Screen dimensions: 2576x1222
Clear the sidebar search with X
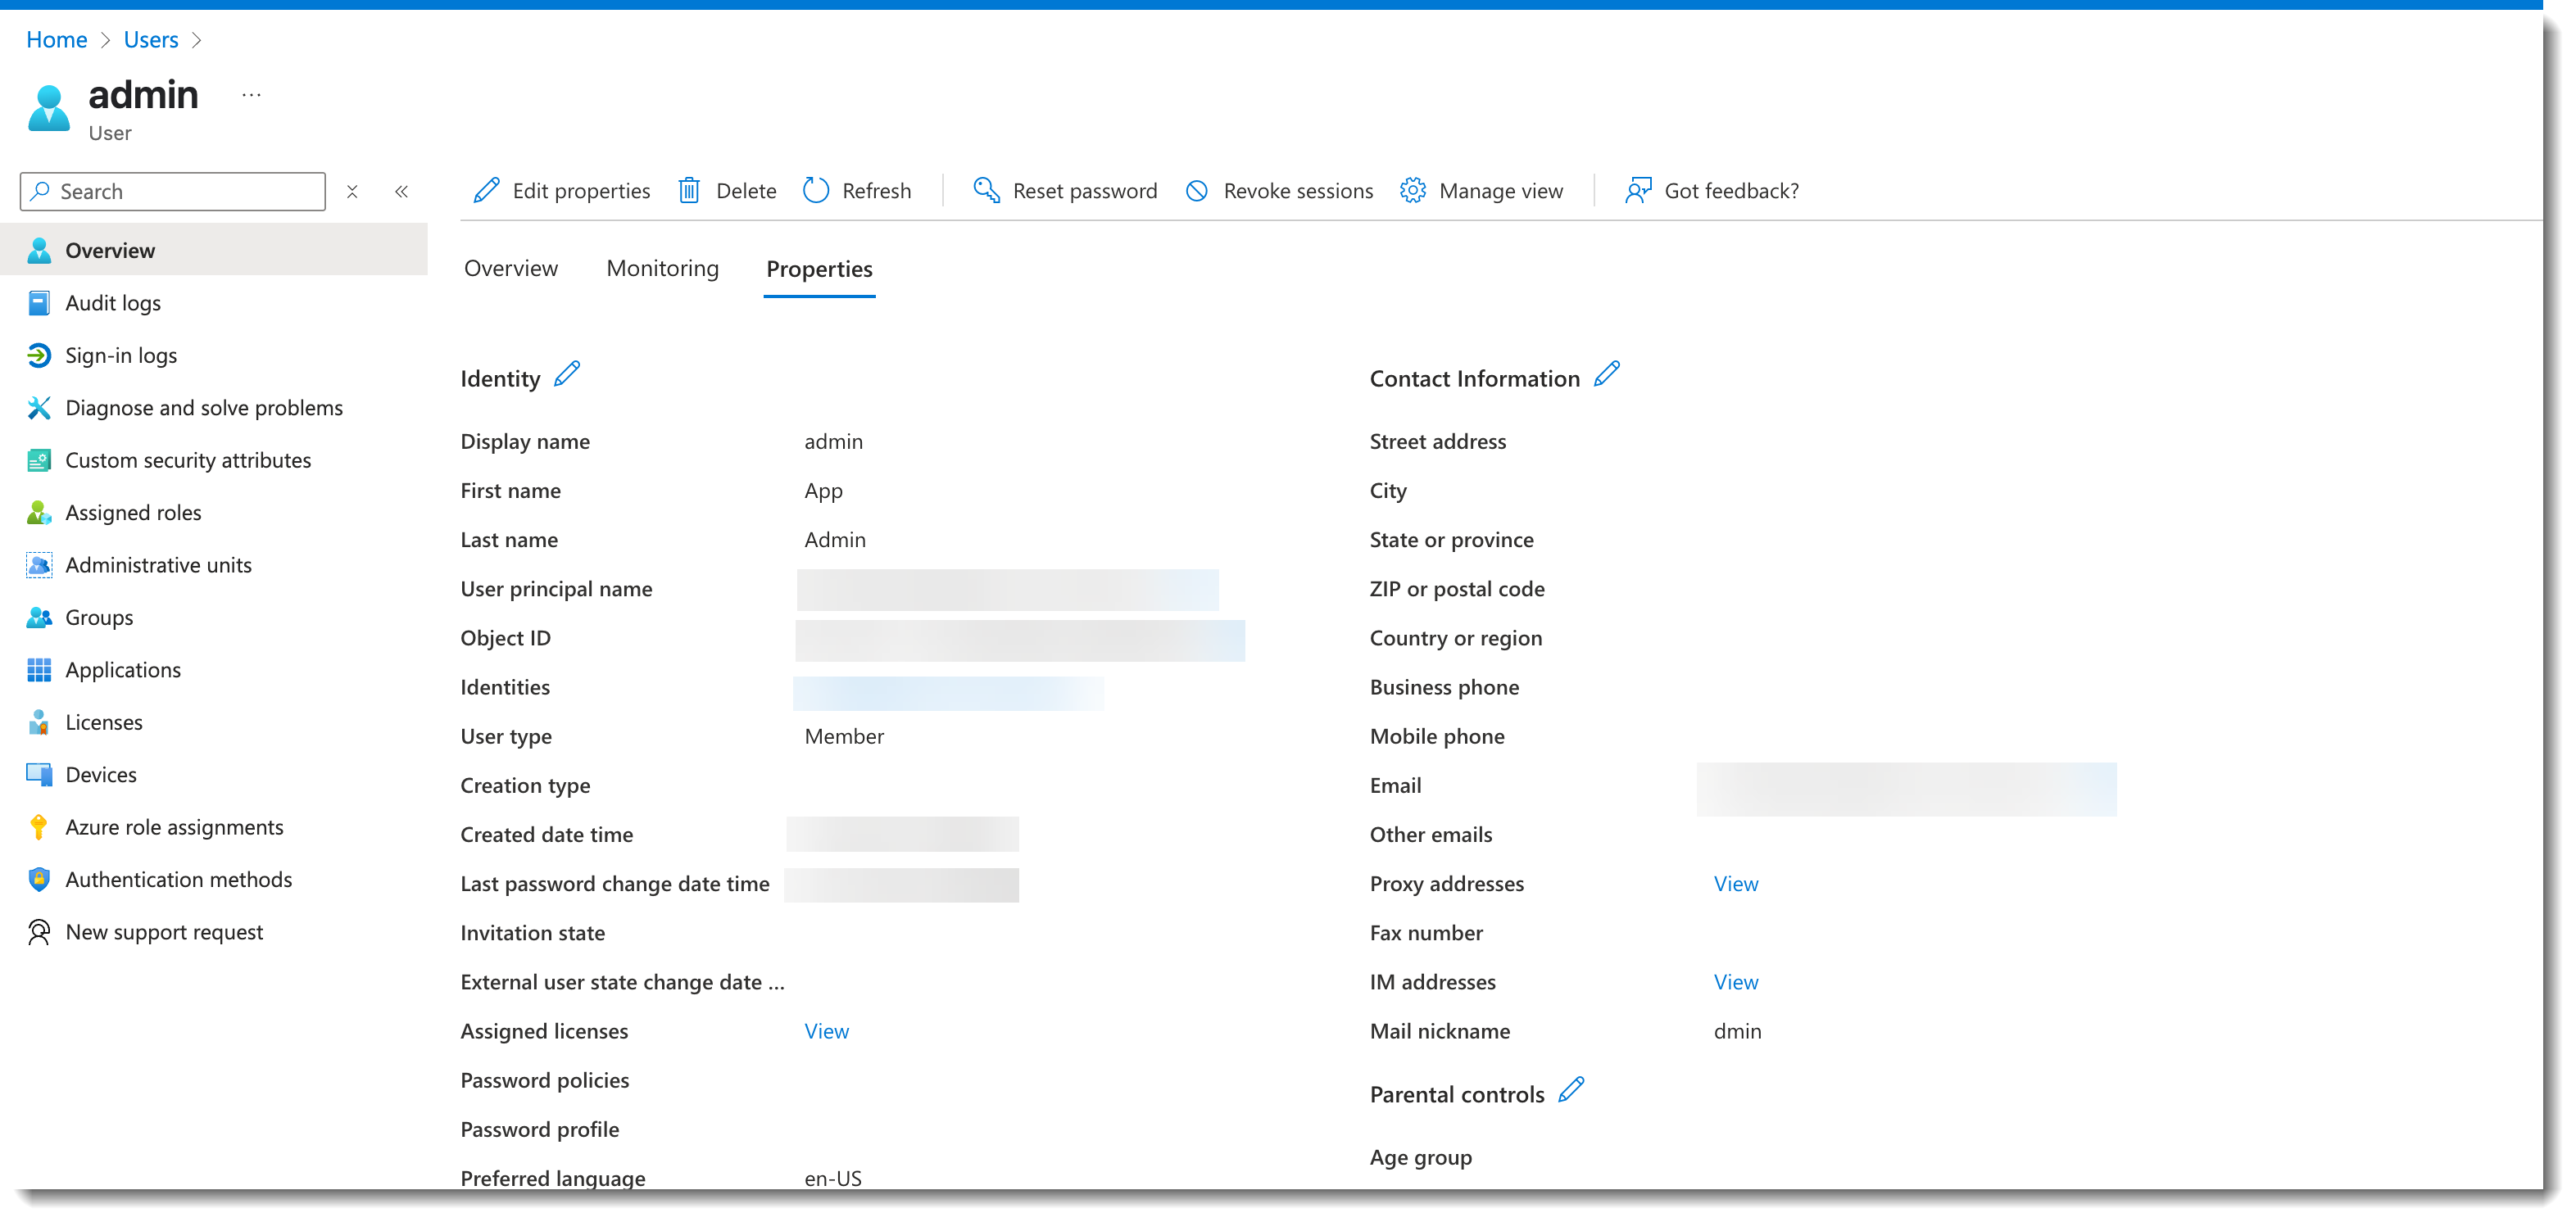[352, 192]
